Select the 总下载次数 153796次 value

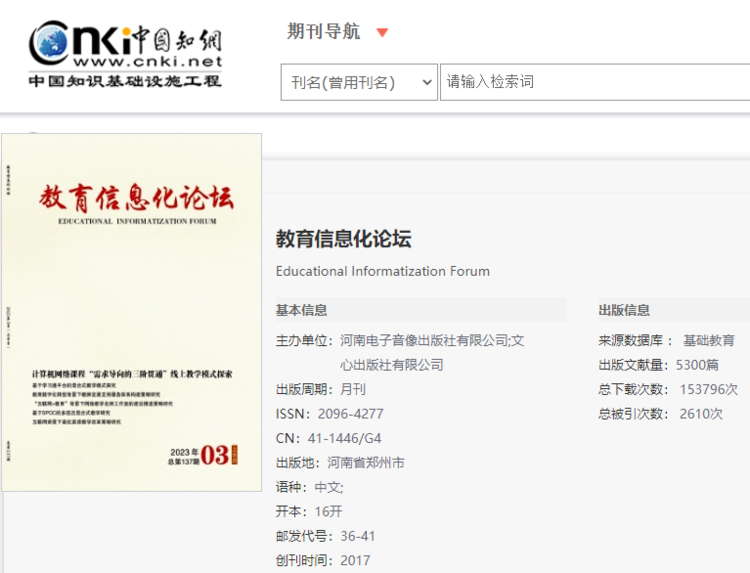tap(709, 389)
